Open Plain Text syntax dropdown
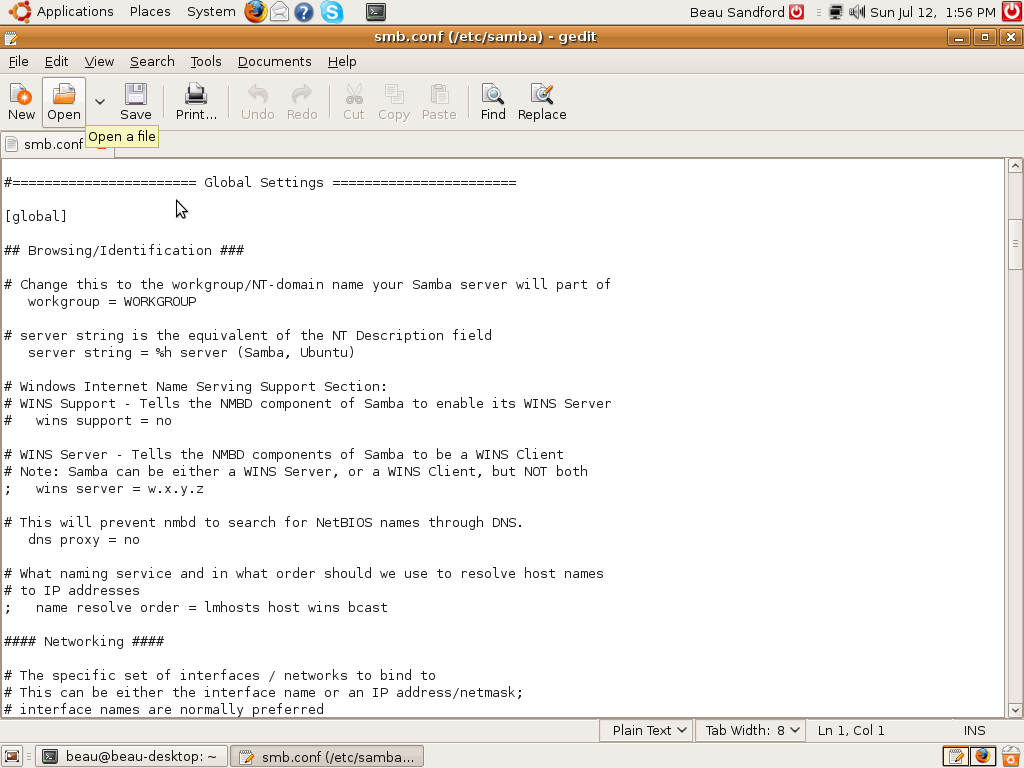Image resolution: width=1024 pixels, height=768 pixels. (648, 730)
